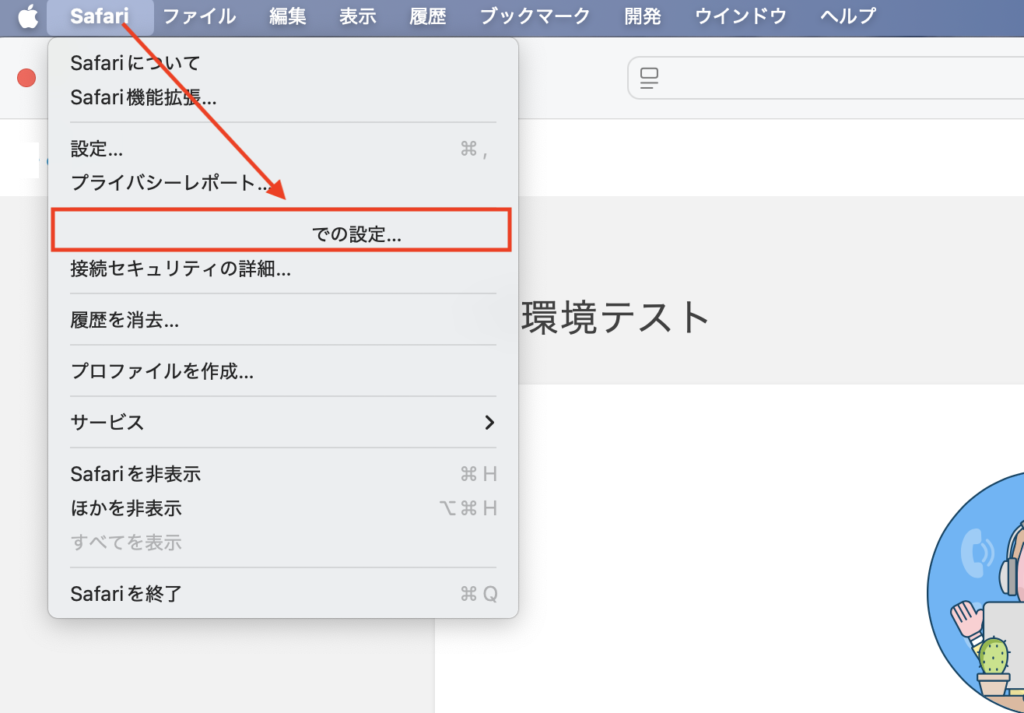Open the ファイル menu in menu bar
Image resolution: width=1024 pixels, height=713 pixels.
click(x=199, y=16)
